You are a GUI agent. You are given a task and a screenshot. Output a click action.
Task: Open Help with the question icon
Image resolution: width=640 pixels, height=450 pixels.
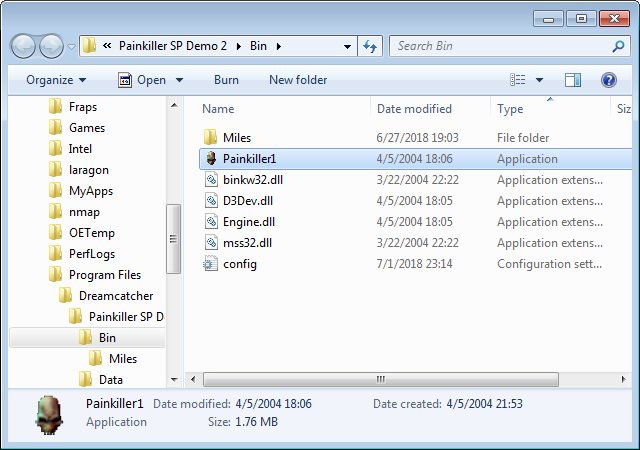pyautogui.click(x=609, y=80)
